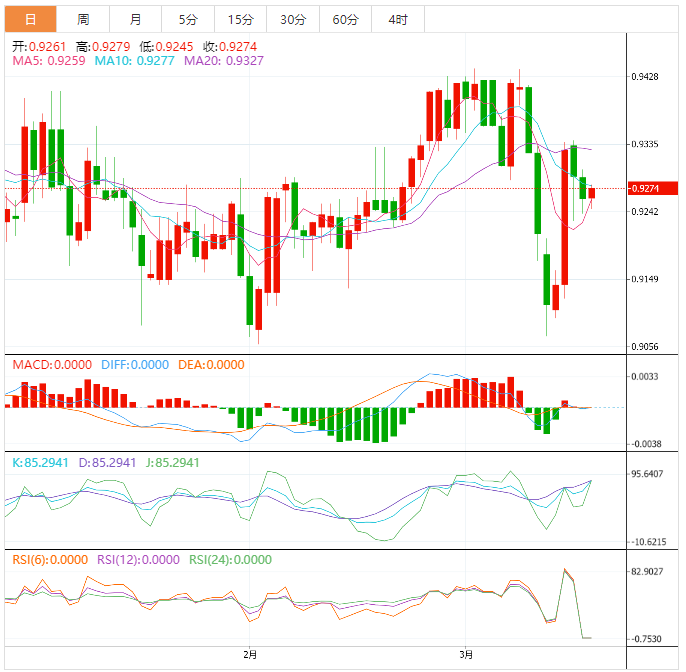
Task: Click the 95.6407 KDJ axis value
Action: coord(647,474)
